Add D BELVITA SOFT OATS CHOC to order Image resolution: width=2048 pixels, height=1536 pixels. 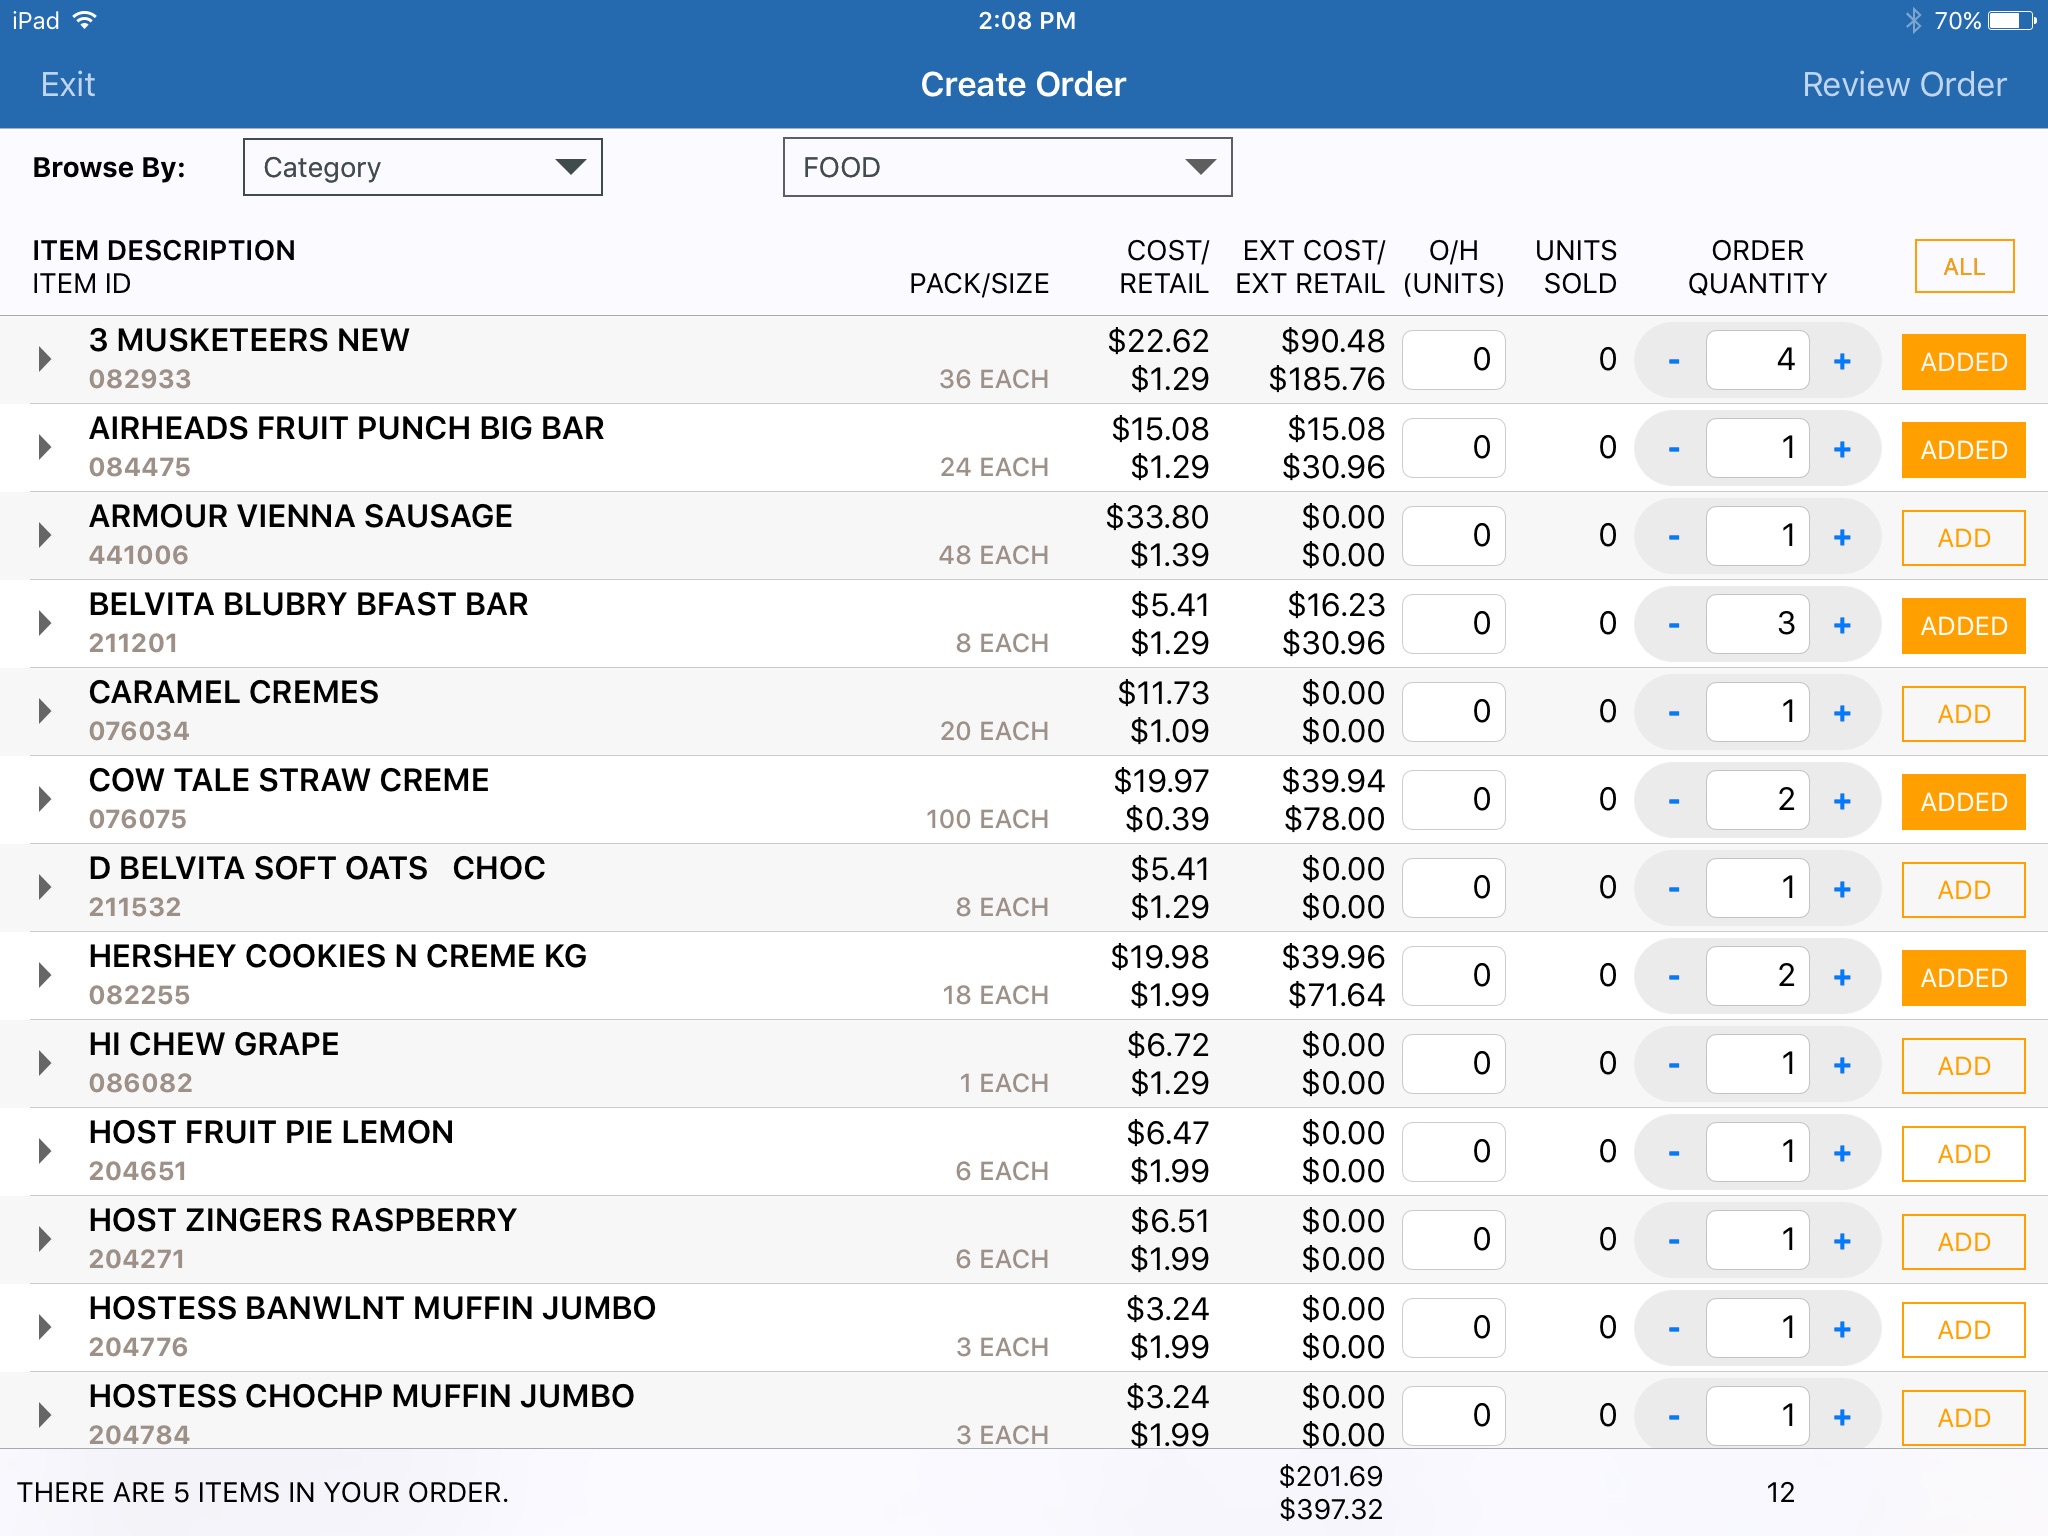[x=1963, y=890]
